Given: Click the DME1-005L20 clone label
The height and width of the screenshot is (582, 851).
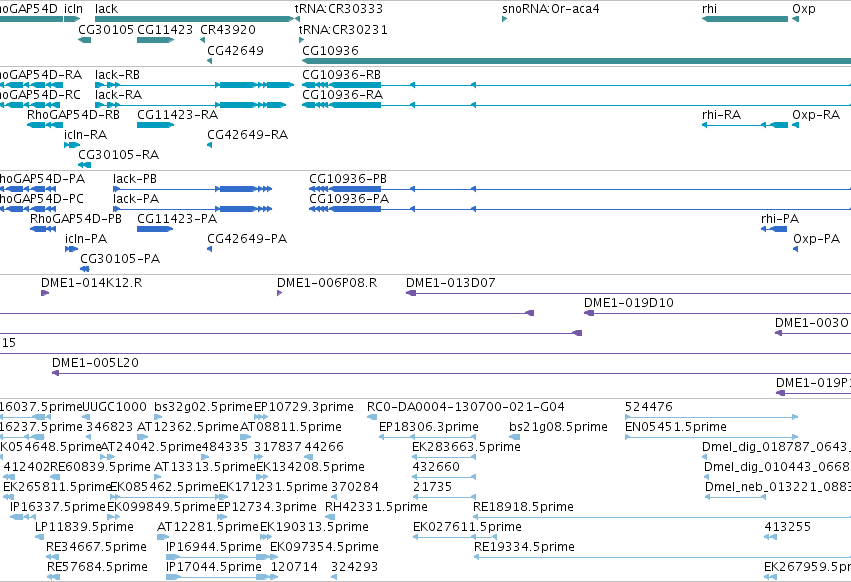Looking at the screenshot, I should (96, 363).
